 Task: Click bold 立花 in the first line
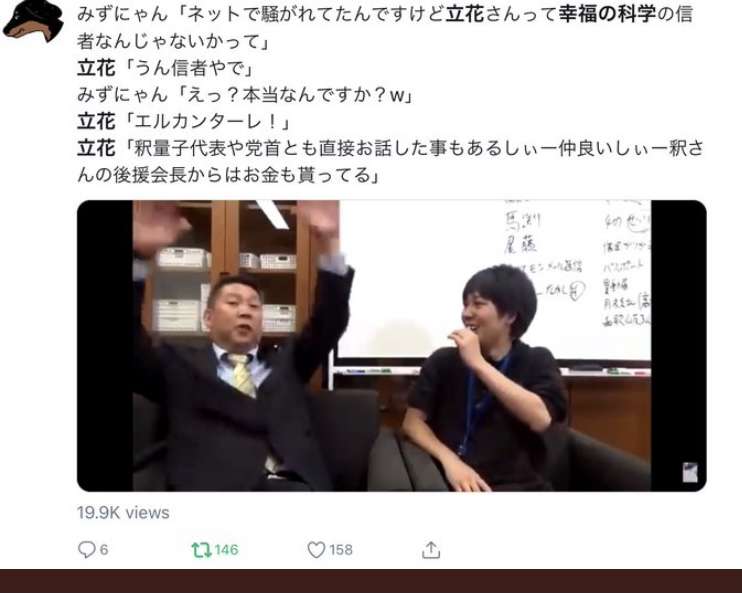(464, 14)
